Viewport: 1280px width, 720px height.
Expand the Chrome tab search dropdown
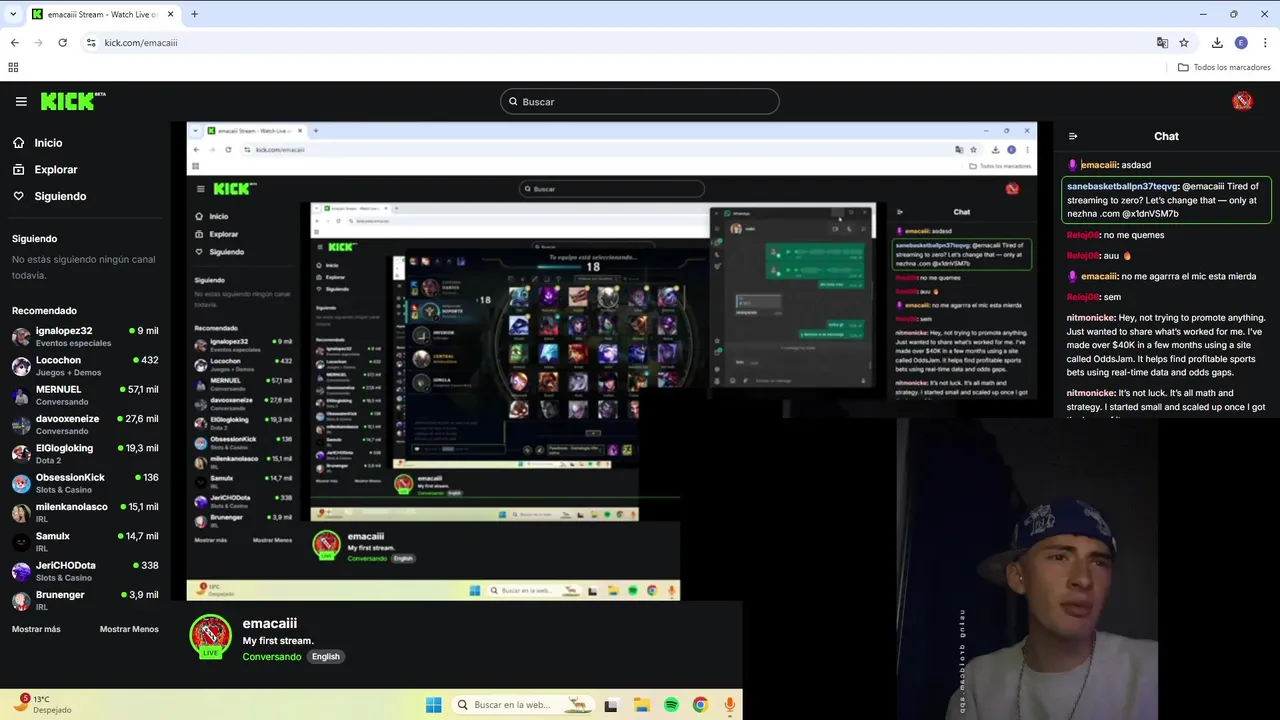coord(13,14)
